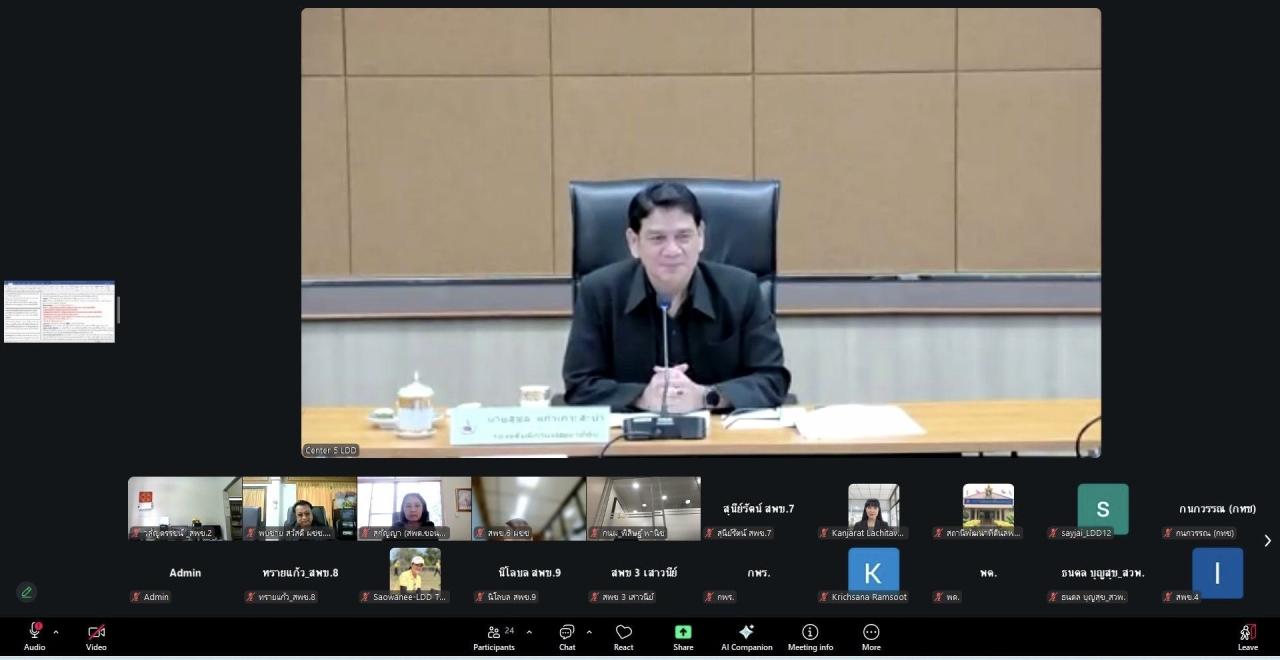The image size is (1280, 660).
Task: Open the shared screen document thumbnail
Action: coord(59,312)
